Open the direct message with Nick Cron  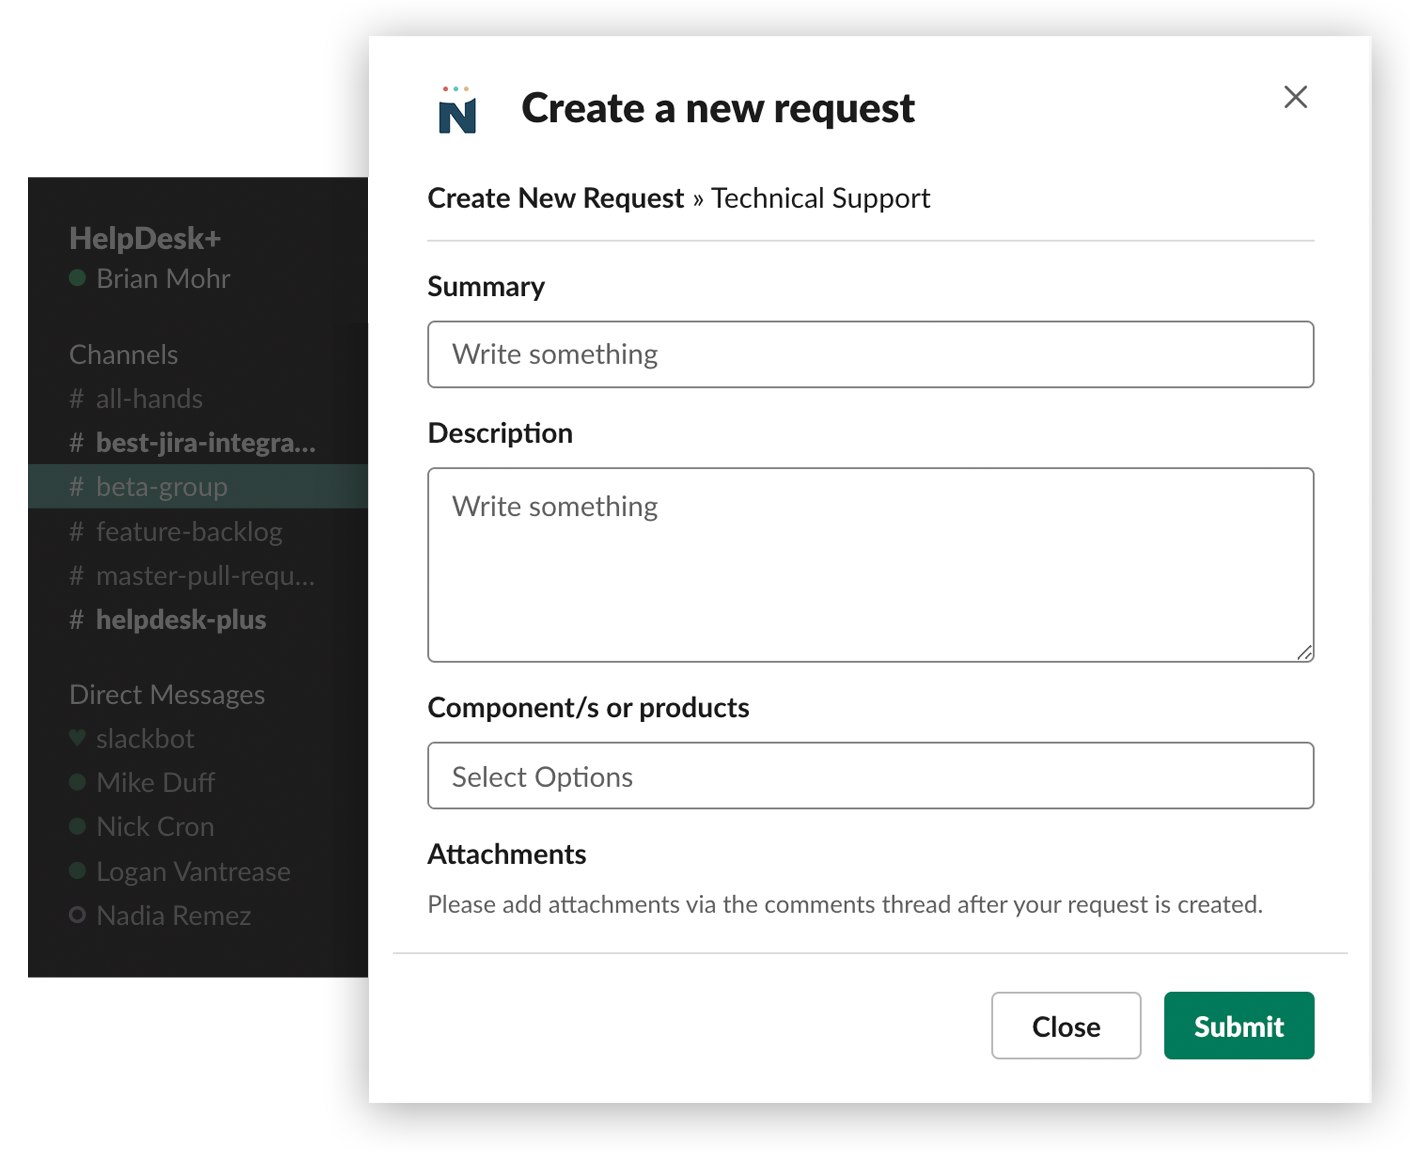tap(155, 826)
